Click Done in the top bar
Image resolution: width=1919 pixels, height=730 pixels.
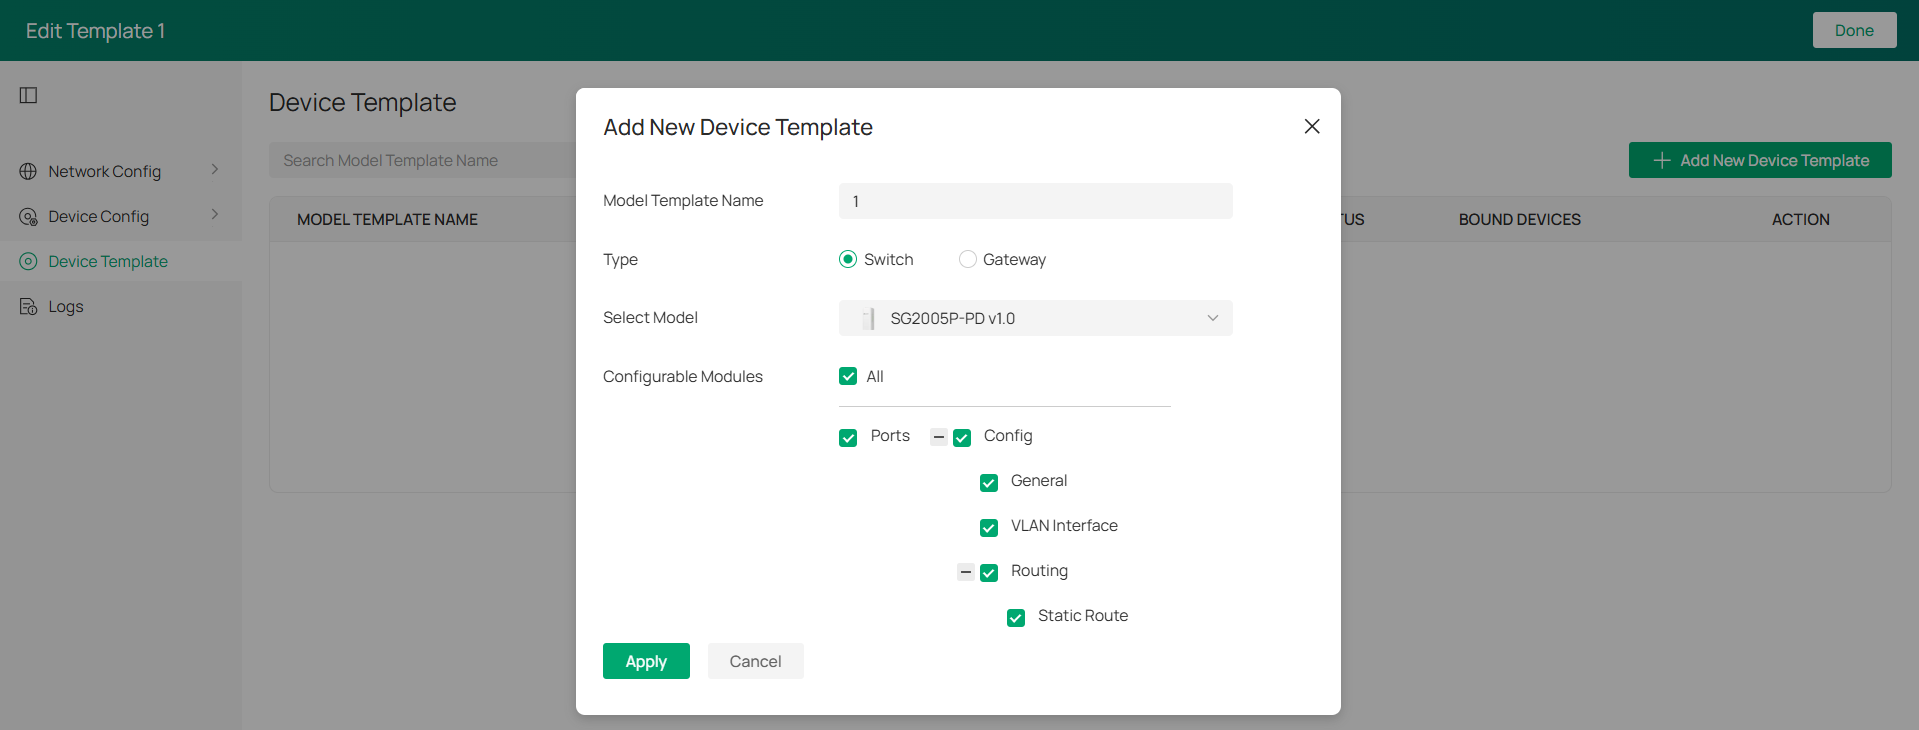pyautogui.click(x=1854, y=30)
